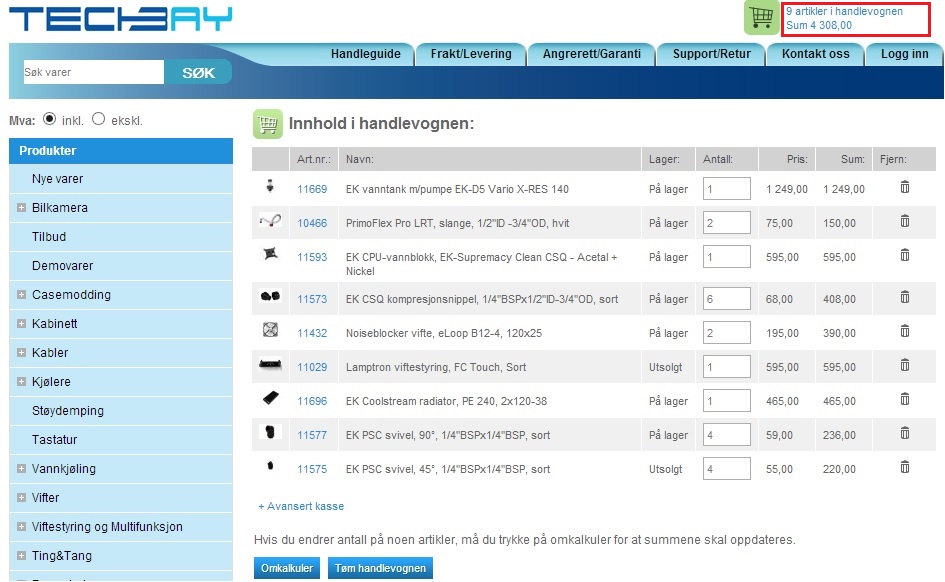Expand the Bilkamera category
The height and width of the screenshot is (582, 945).
(x=22, y=208)
